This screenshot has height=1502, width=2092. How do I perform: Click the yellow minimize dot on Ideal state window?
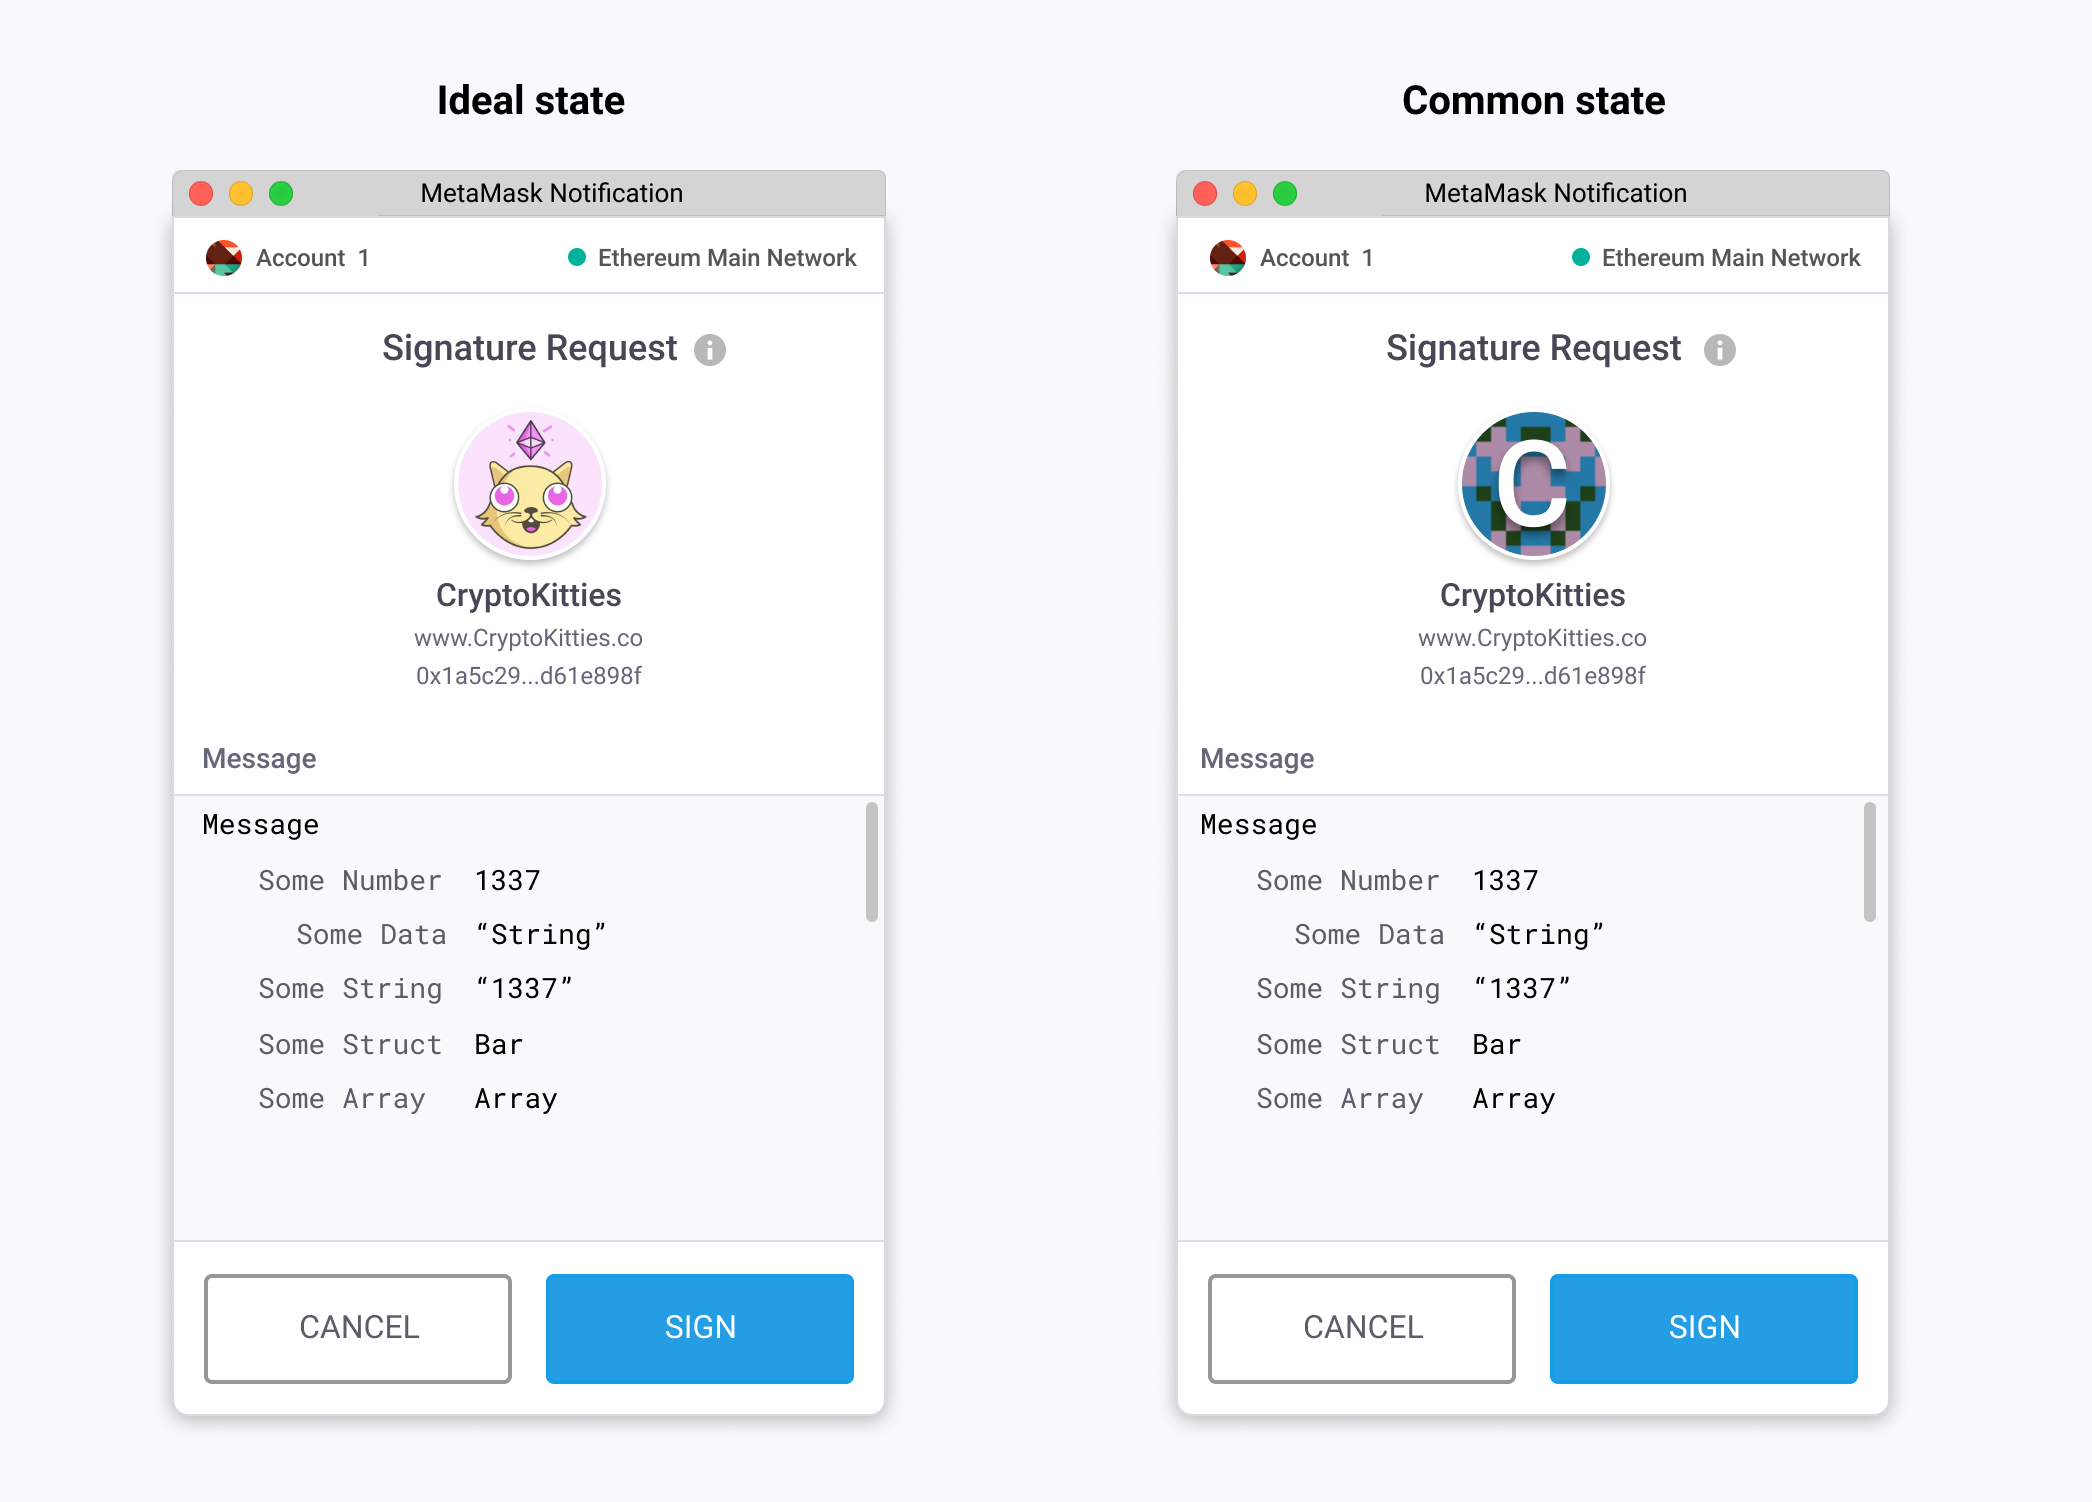(241, 193)
